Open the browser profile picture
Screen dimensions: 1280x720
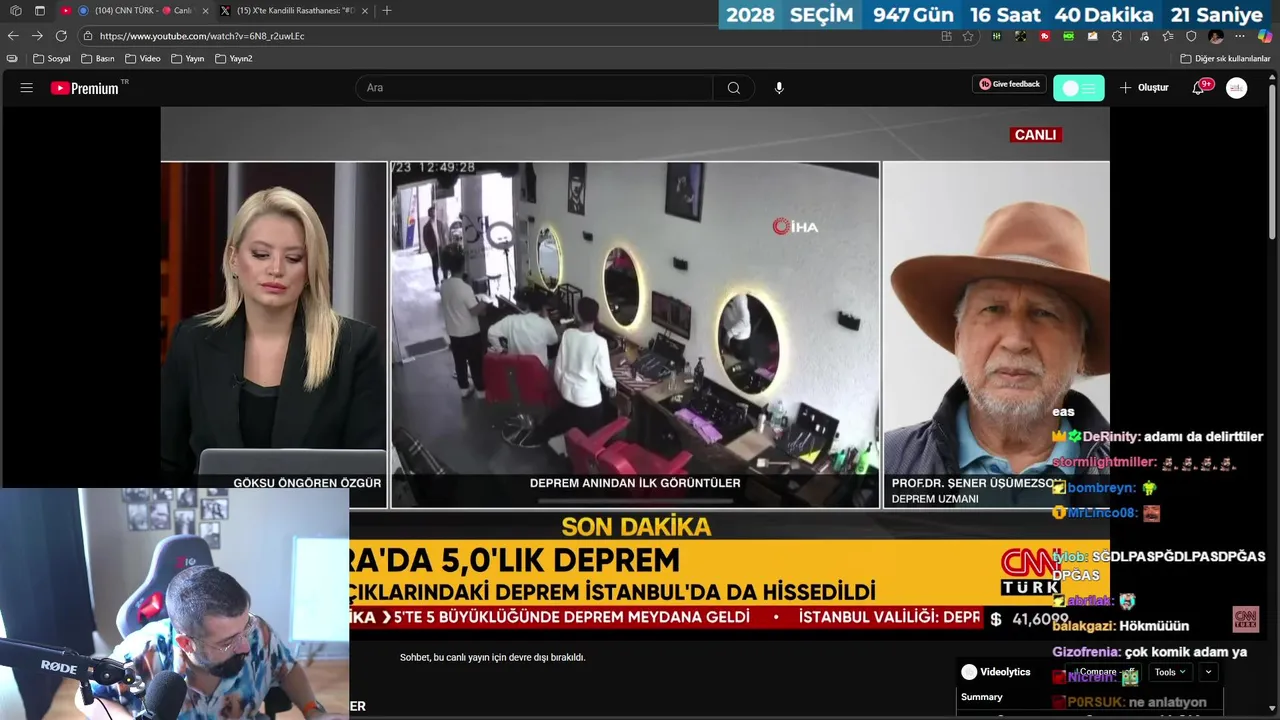[x=1215, y=36]
